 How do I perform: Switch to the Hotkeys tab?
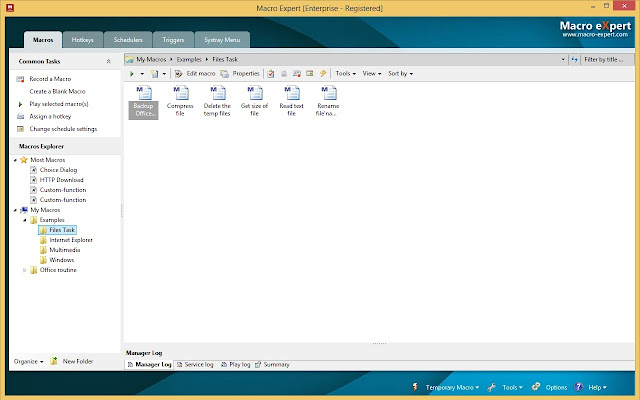[x=85, y=40]
